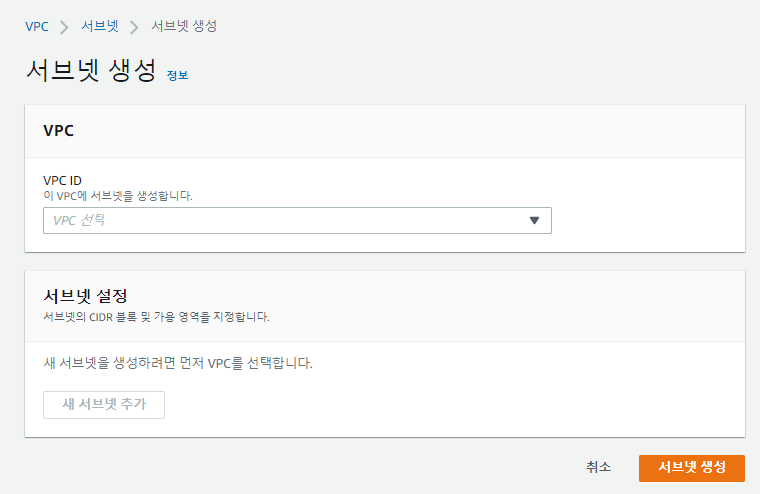760x494 pixels.
Task: Focus the VPC 선택 placeholder text
Action: pos(79,220)
